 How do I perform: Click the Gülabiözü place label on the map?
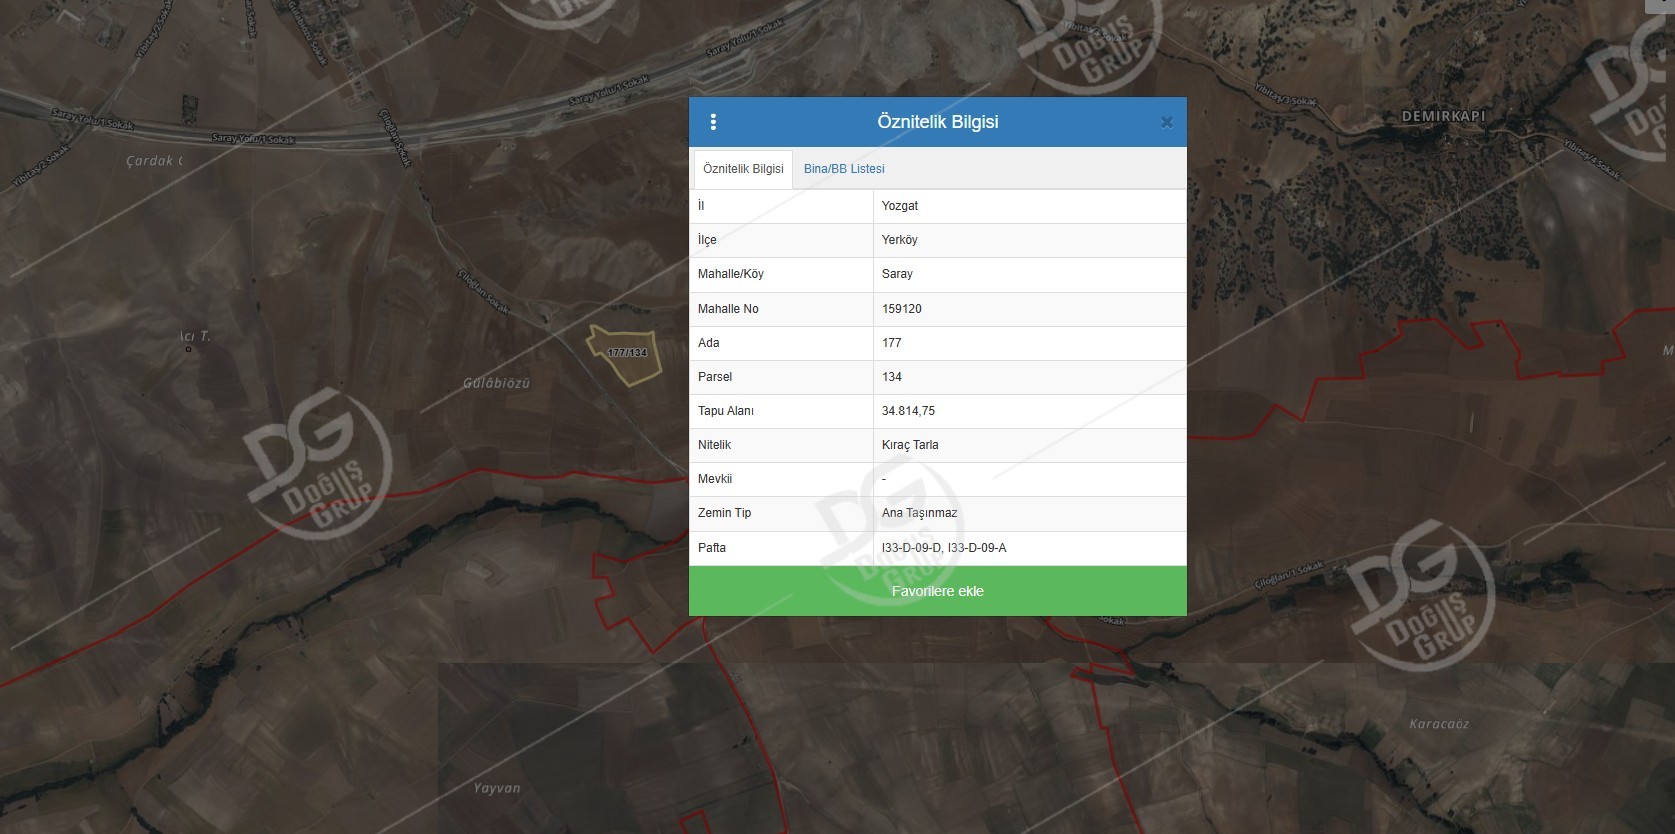[x=496, y=383]
